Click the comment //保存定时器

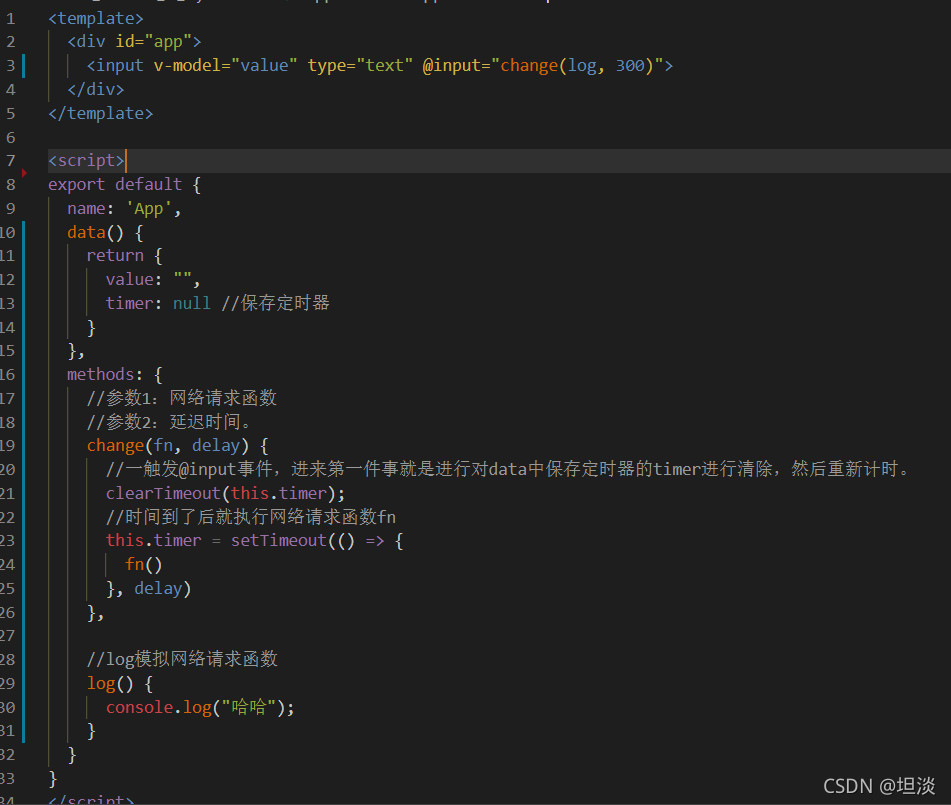[275, 303]
